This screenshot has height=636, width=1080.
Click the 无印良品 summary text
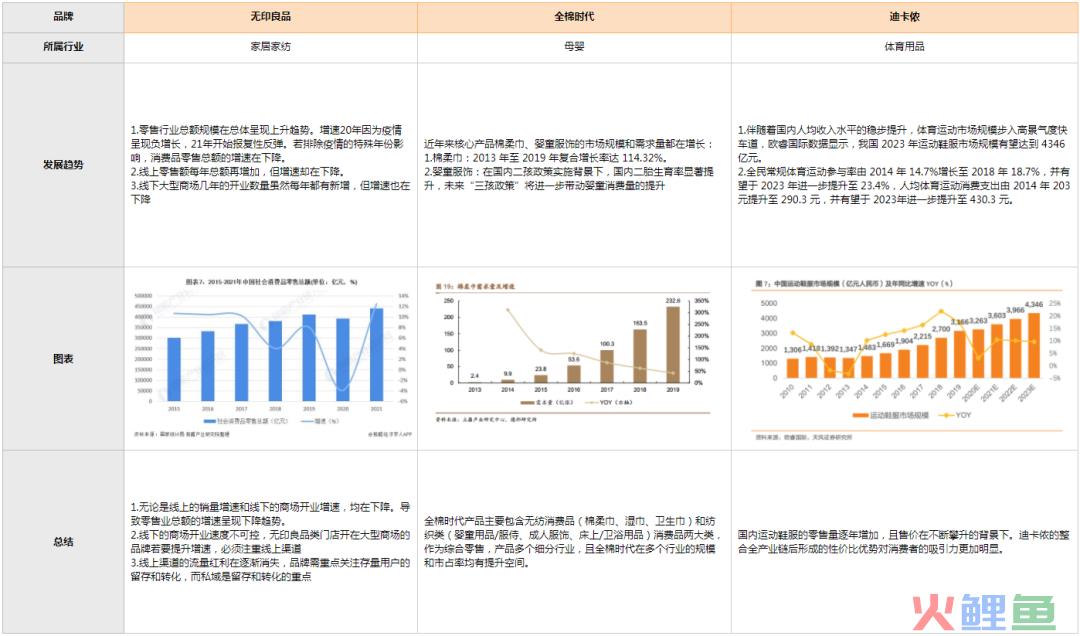click(271, 542)
